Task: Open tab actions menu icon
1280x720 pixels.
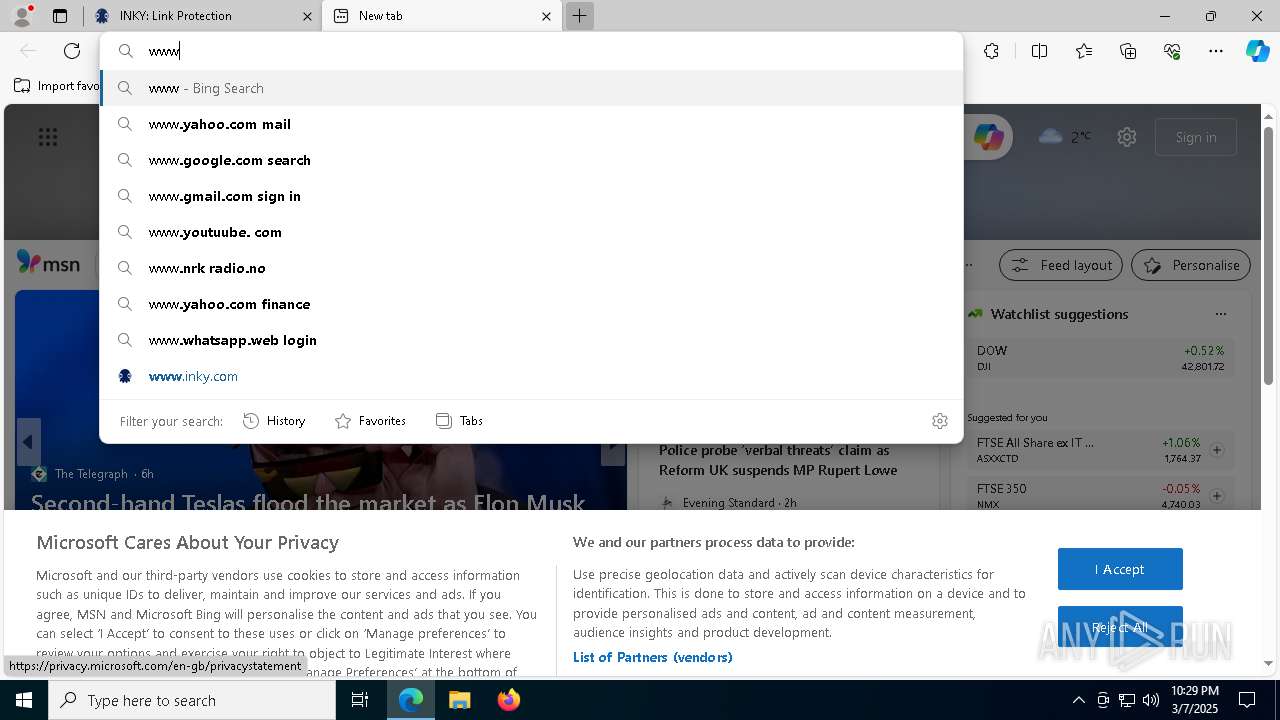Action: (60, 16)
